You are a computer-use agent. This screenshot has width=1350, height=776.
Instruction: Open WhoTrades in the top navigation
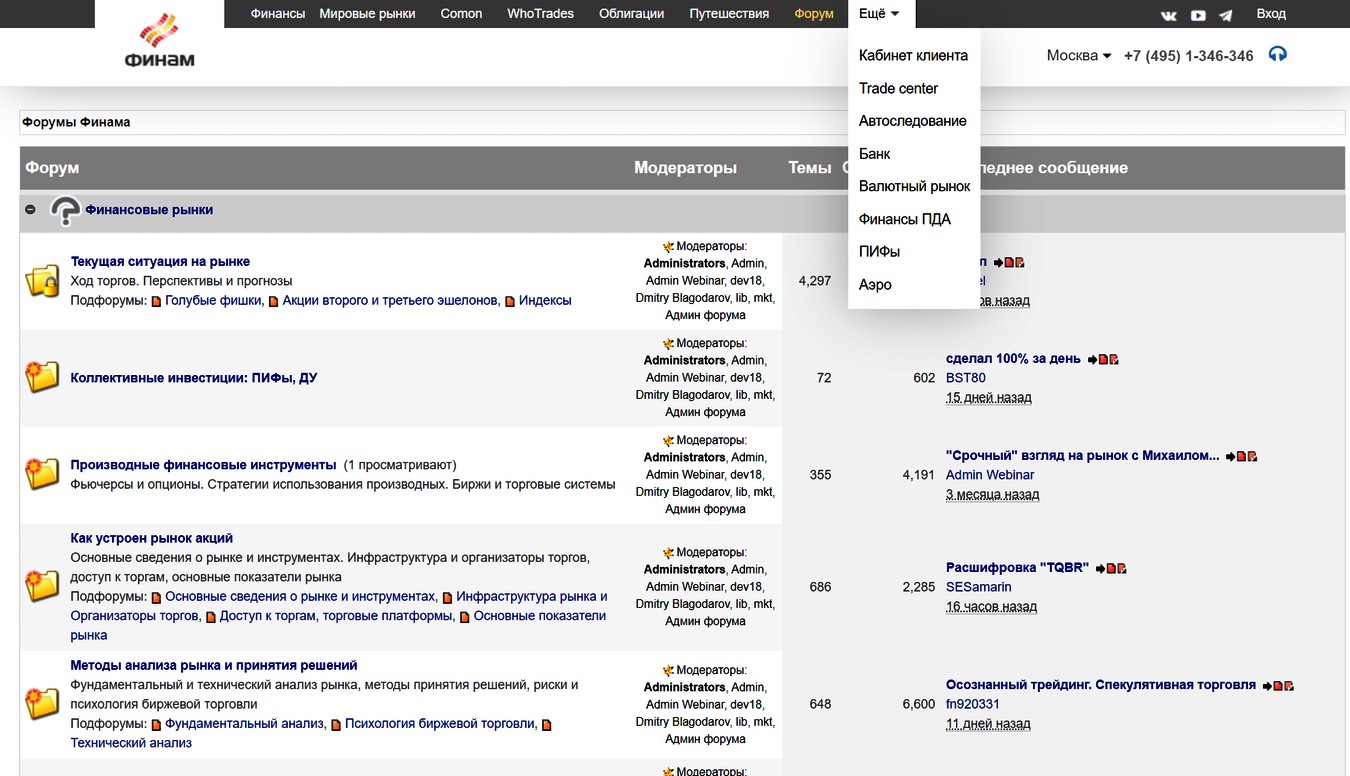tap(540, 14)
